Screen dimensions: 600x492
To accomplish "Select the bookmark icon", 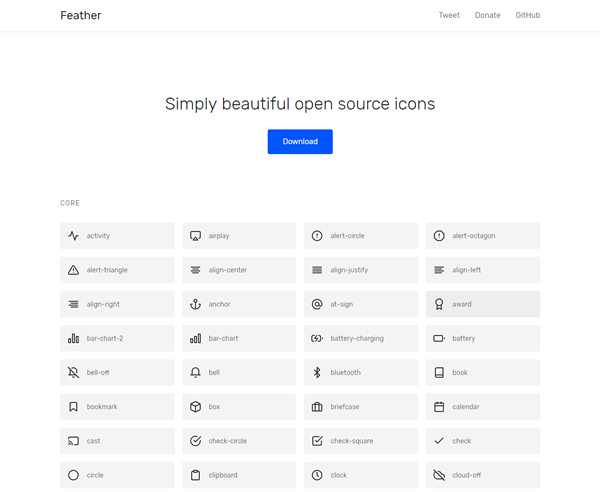I will pyautogui.click(x=73, y=407).
